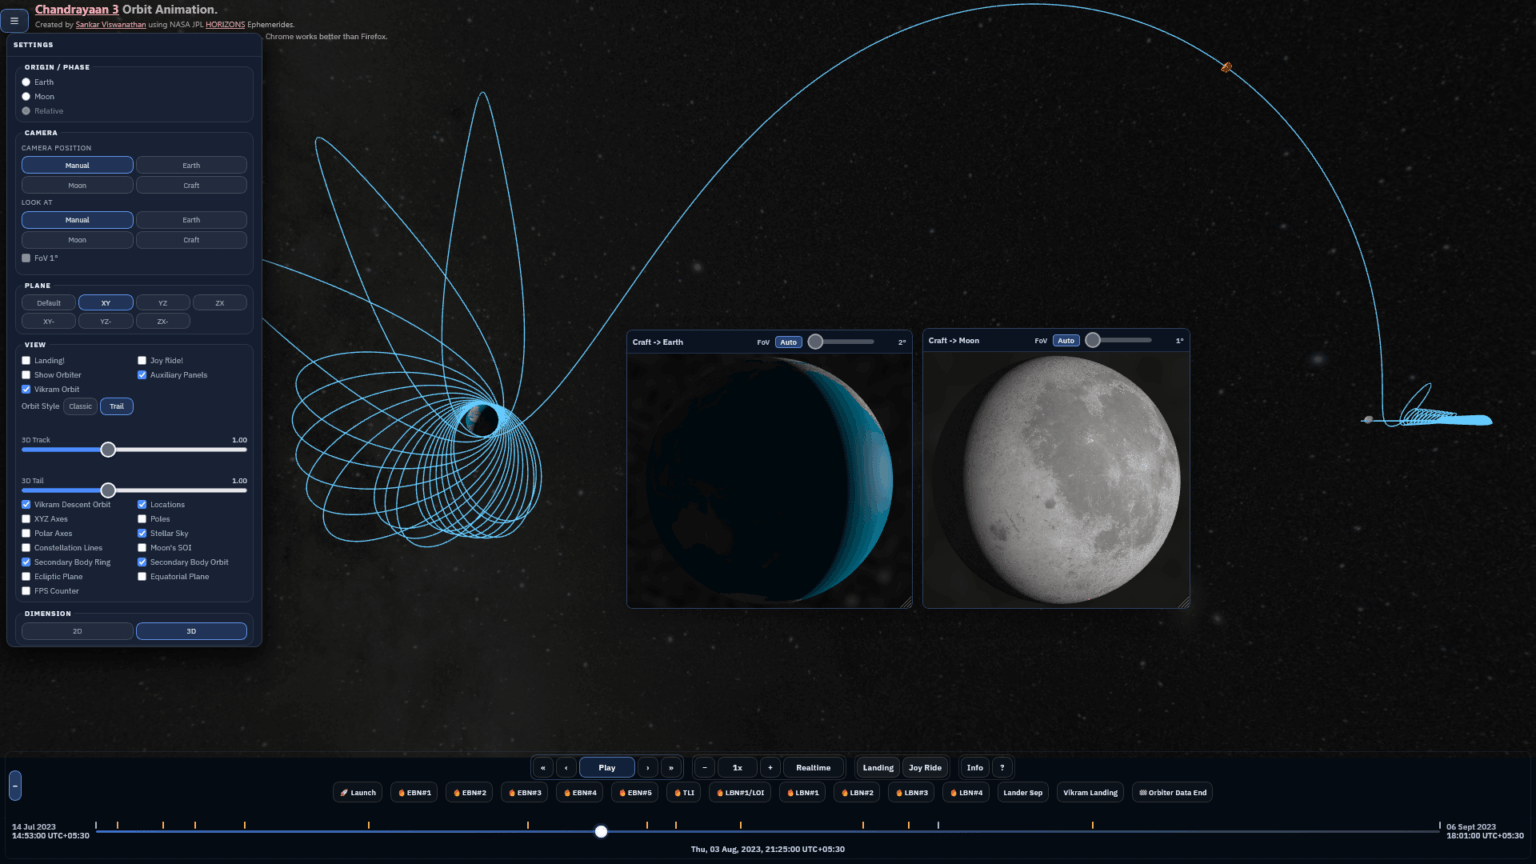Switch the orbit plane to YZ
Image resolution: width=1536 pixels, height=864 pixels.
[163, 302]
